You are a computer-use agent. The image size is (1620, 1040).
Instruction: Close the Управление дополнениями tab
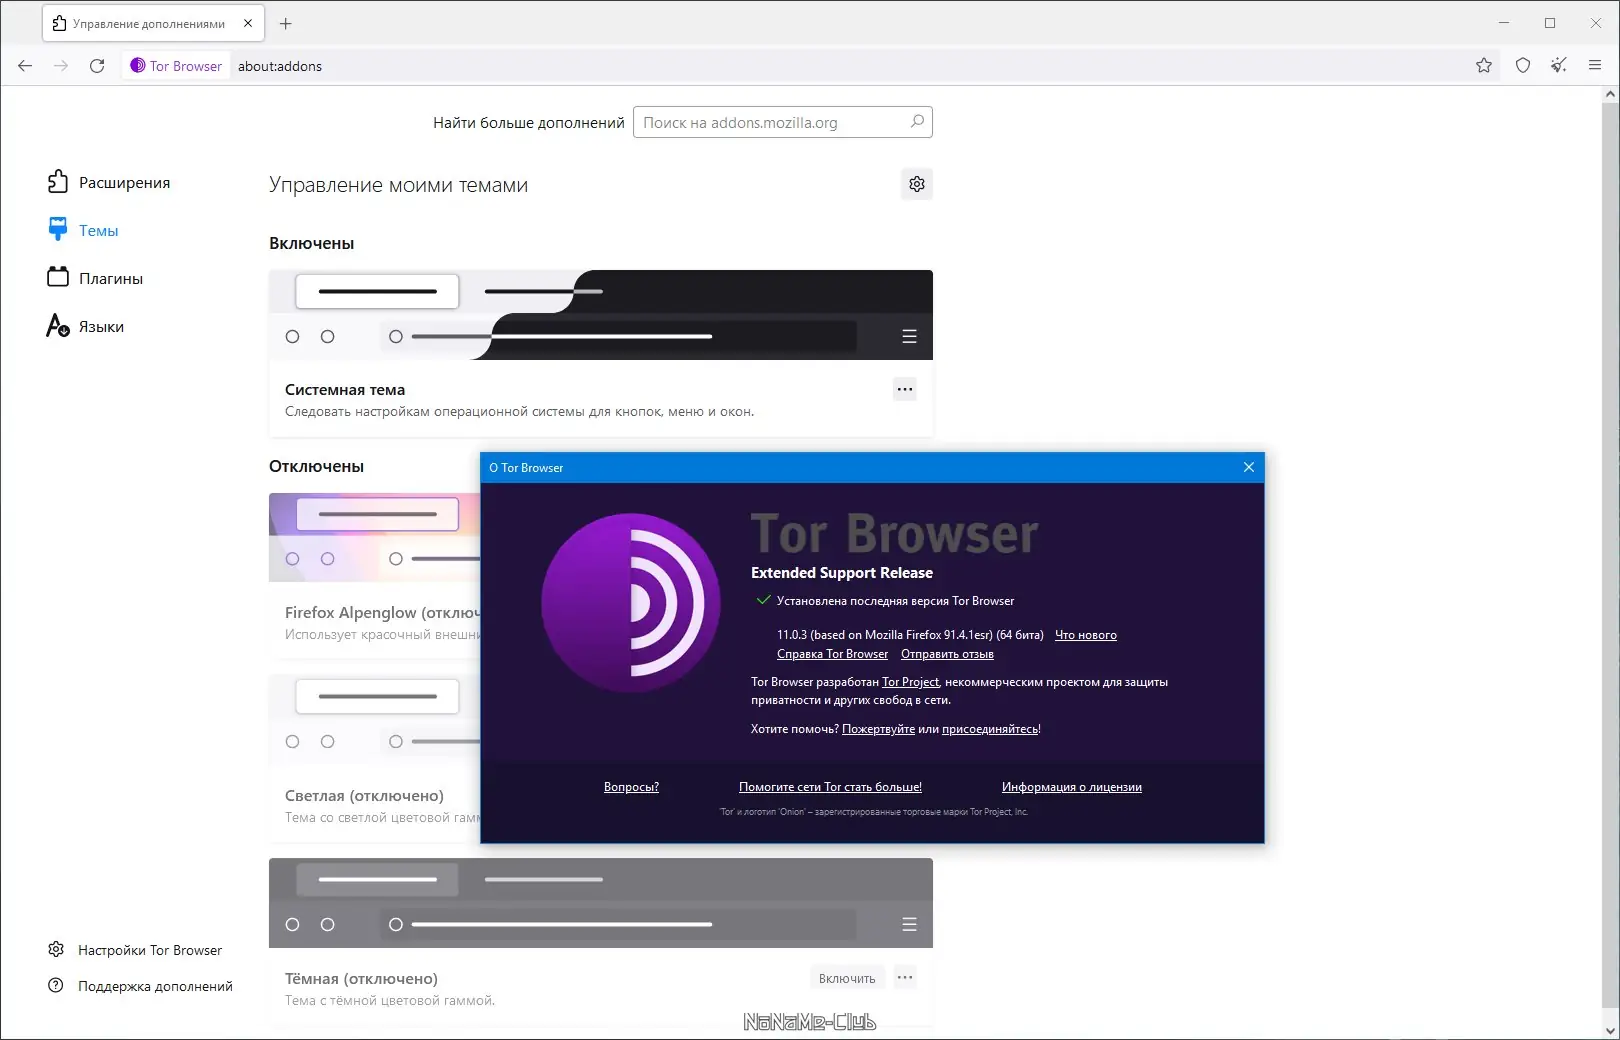pyautogui.click(x=248, y=23)
